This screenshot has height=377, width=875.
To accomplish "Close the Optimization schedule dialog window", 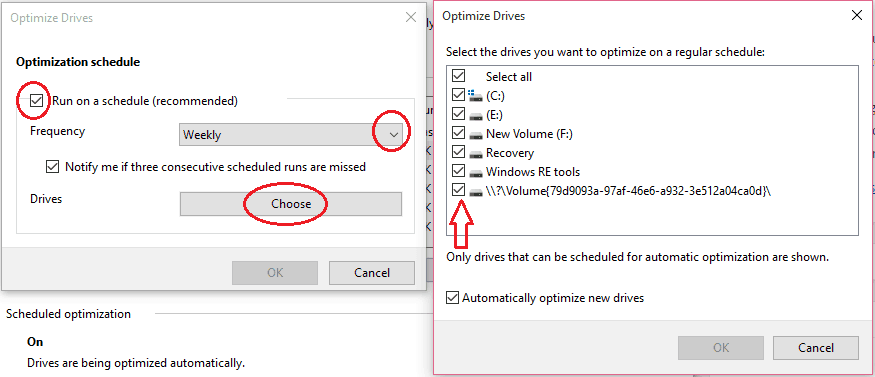I will tap(411, 17).
